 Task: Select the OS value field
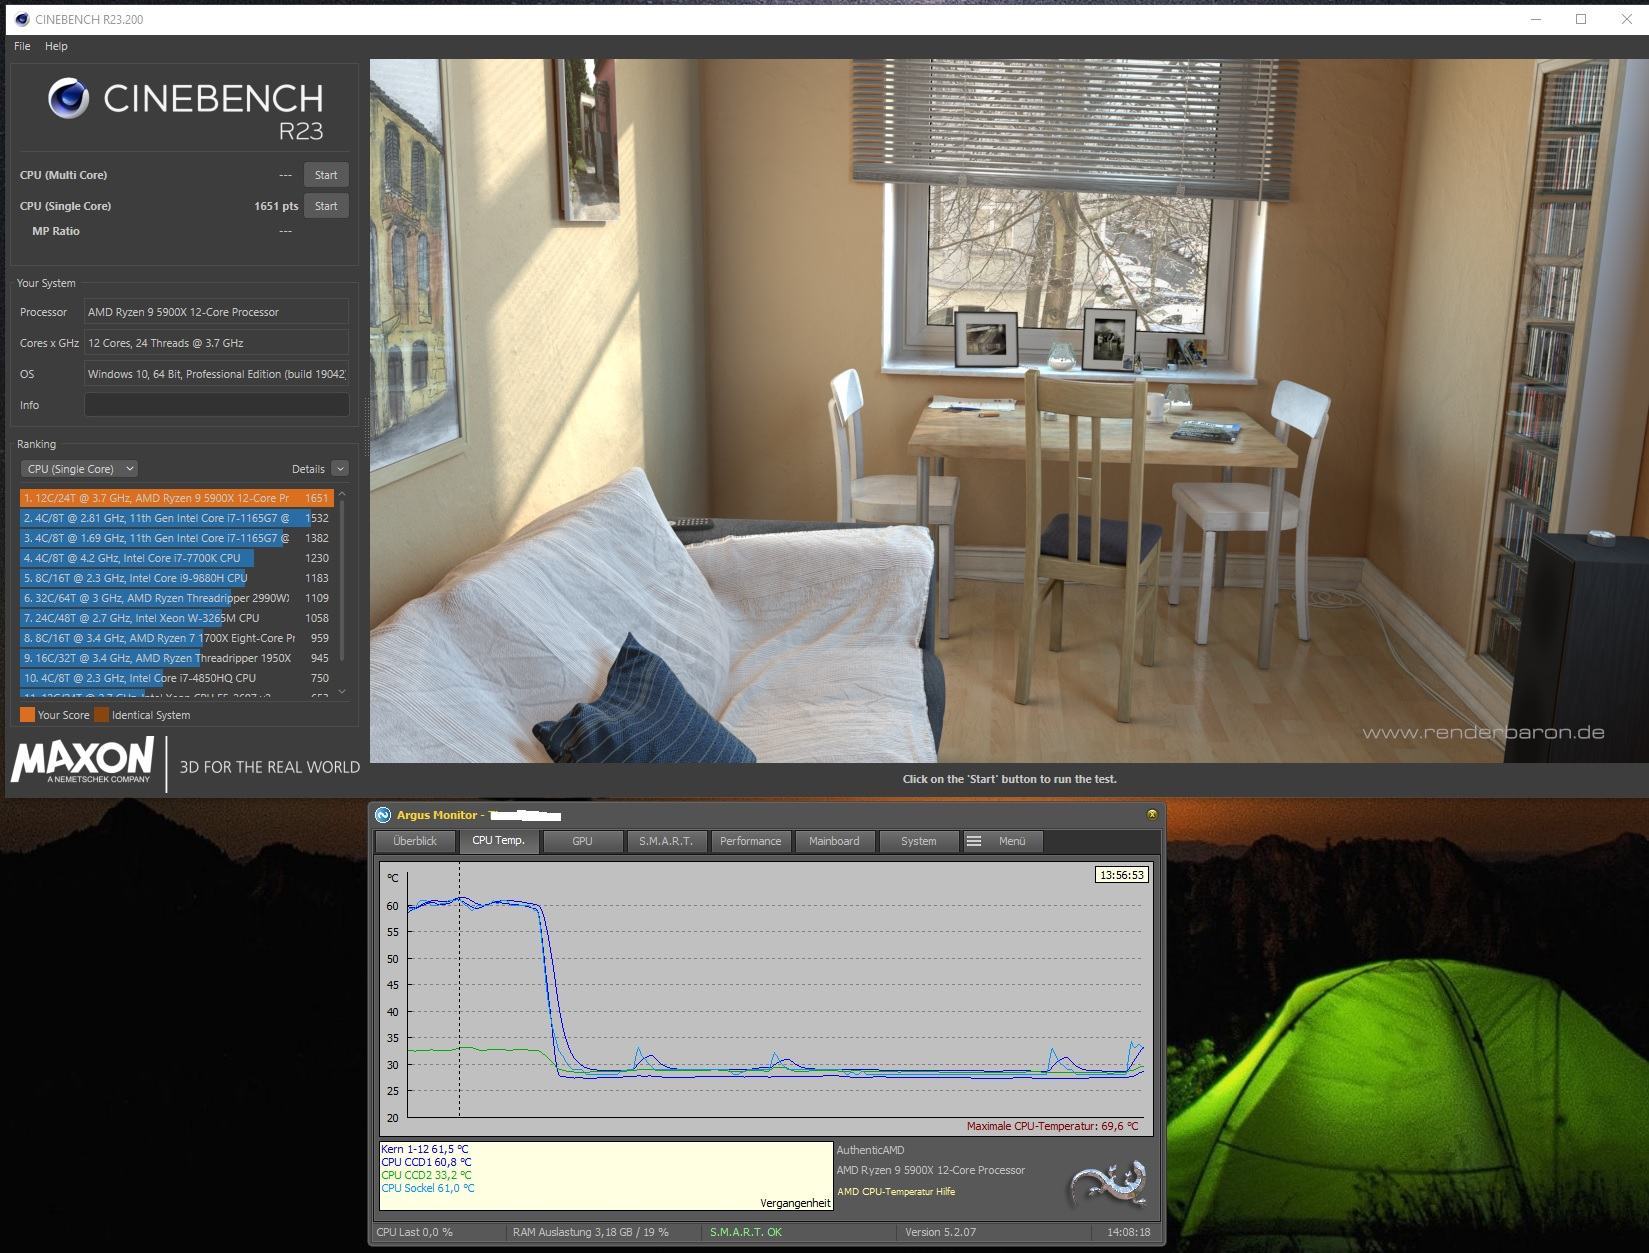216,374
